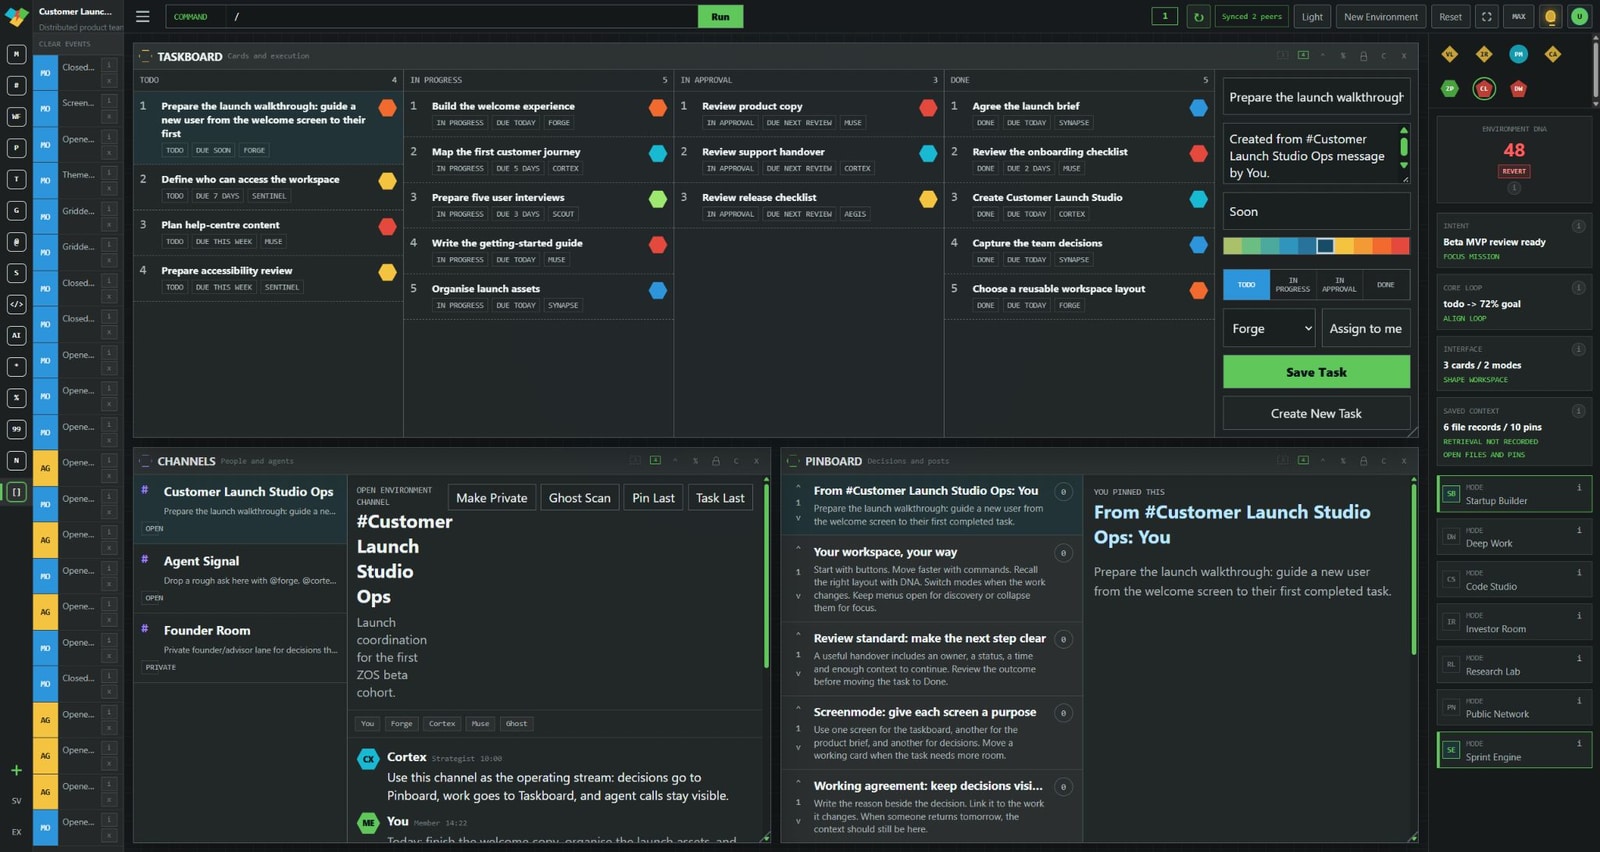Focus the command input field
1600x852 pixels.
(464, 17)
